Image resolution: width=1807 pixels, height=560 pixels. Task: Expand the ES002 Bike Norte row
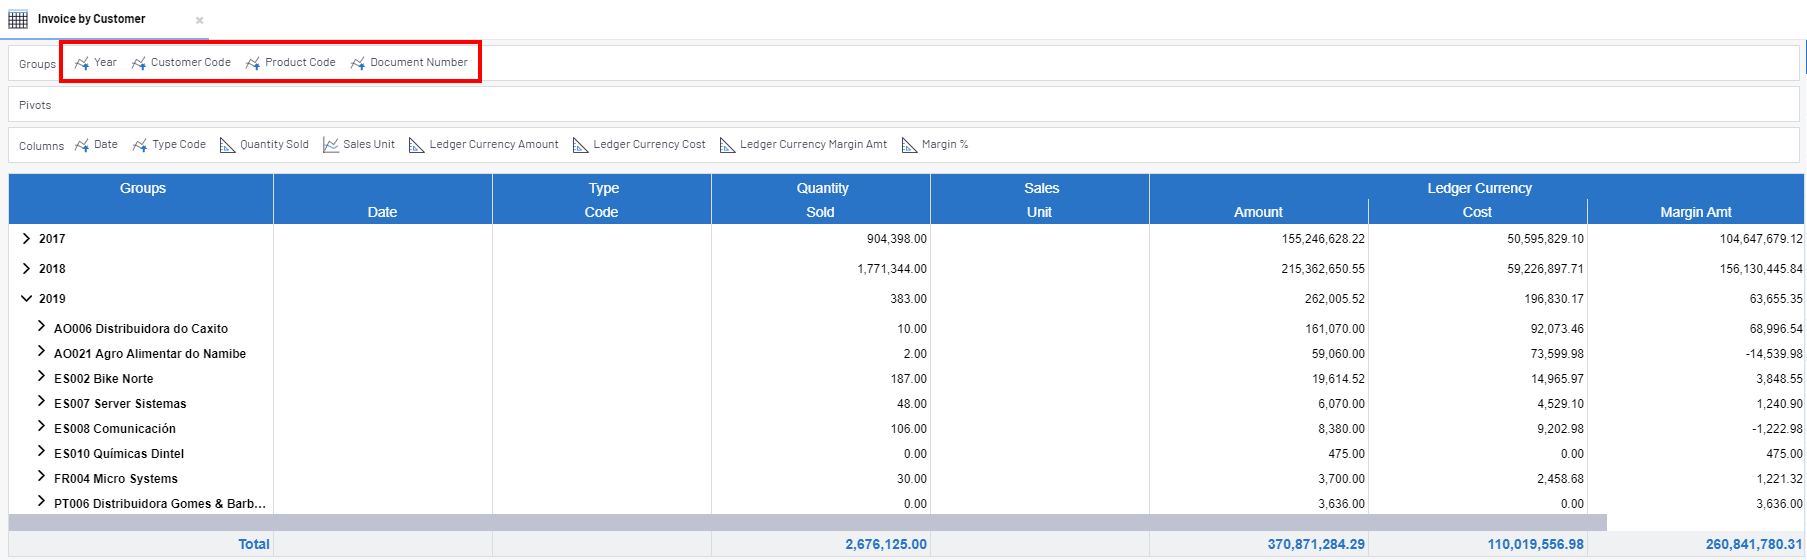(x=41, y=377)
